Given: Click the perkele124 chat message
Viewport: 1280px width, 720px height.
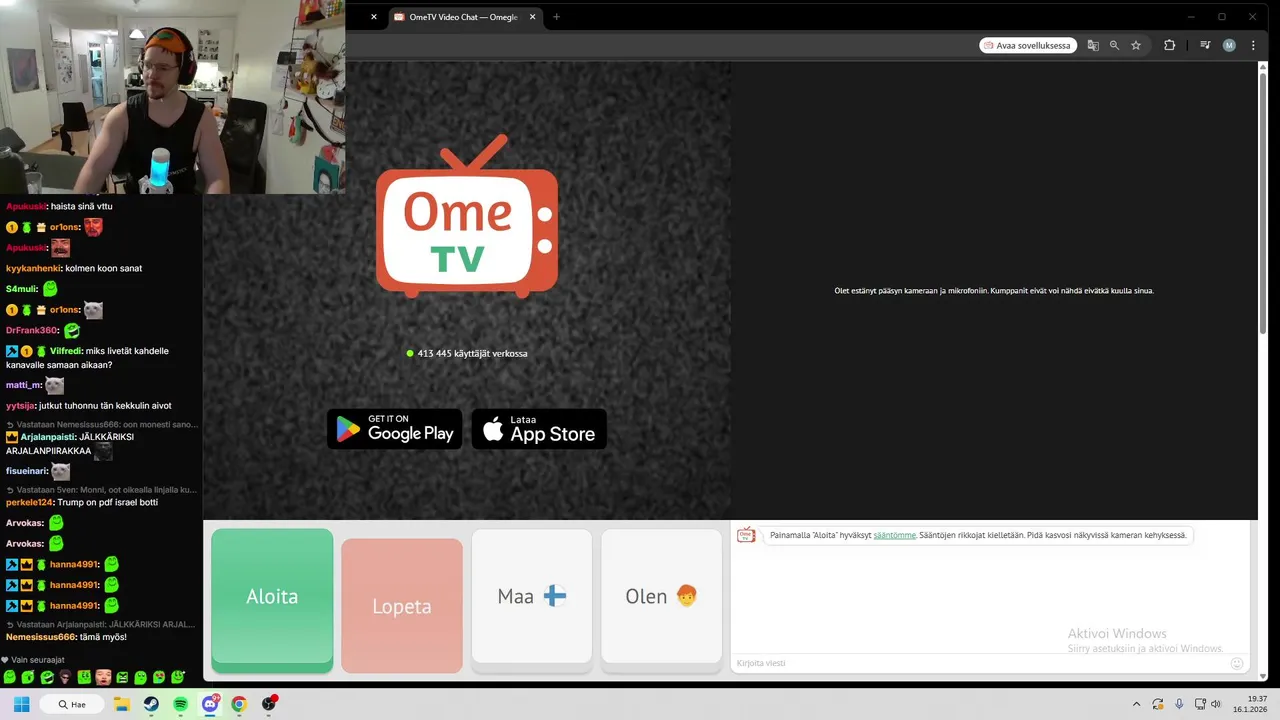Looking at the screenshot, I should (x=82, y=502).
